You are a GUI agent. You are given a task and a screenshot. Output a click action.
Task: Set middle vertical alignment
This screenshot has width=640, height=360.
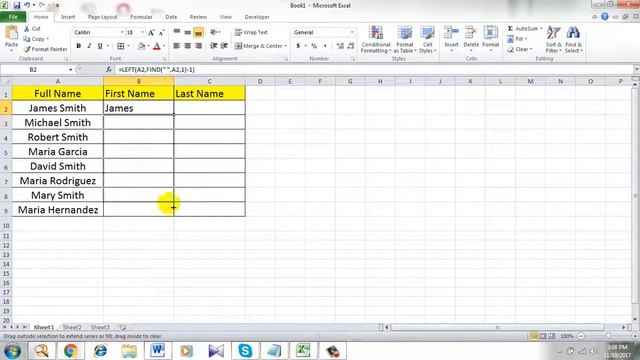[x=187, y=32]
